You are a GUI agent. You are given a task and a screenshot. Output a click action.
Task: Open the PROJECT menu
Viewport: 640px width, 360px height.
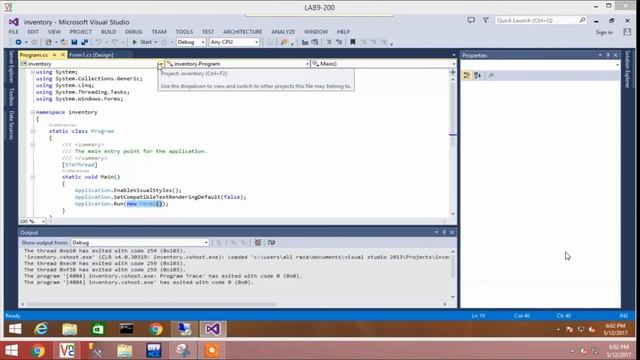coord(80,31)
